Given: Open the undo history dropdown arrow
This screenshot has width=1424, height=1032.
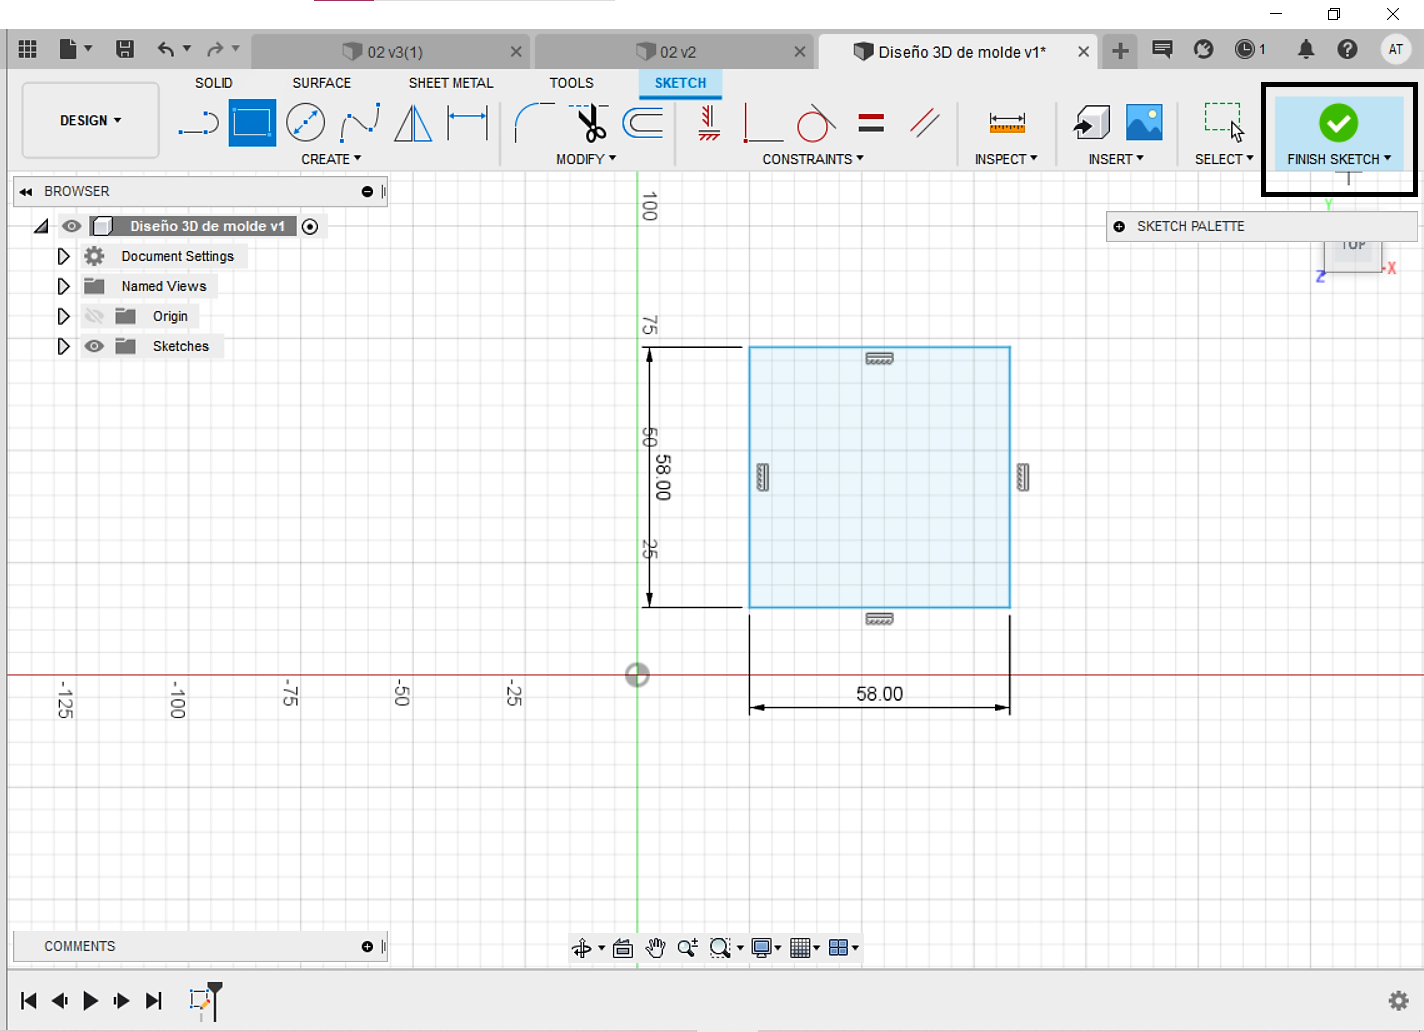Looking at the screenshot, I should (x=187, y=49).
